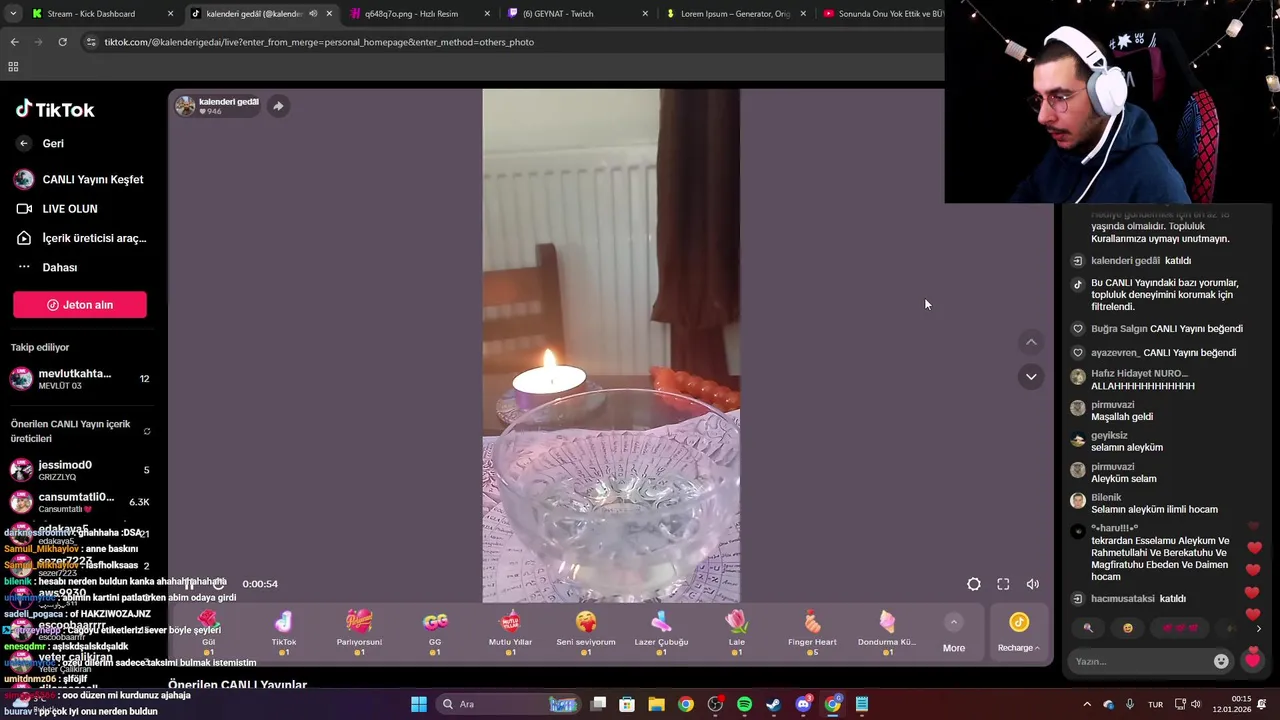Screen dimensions: 1280x720
Task: Switch to the Sonunda Onu Yok Ettik YouTube tab
Action: [x=882, y=14]
